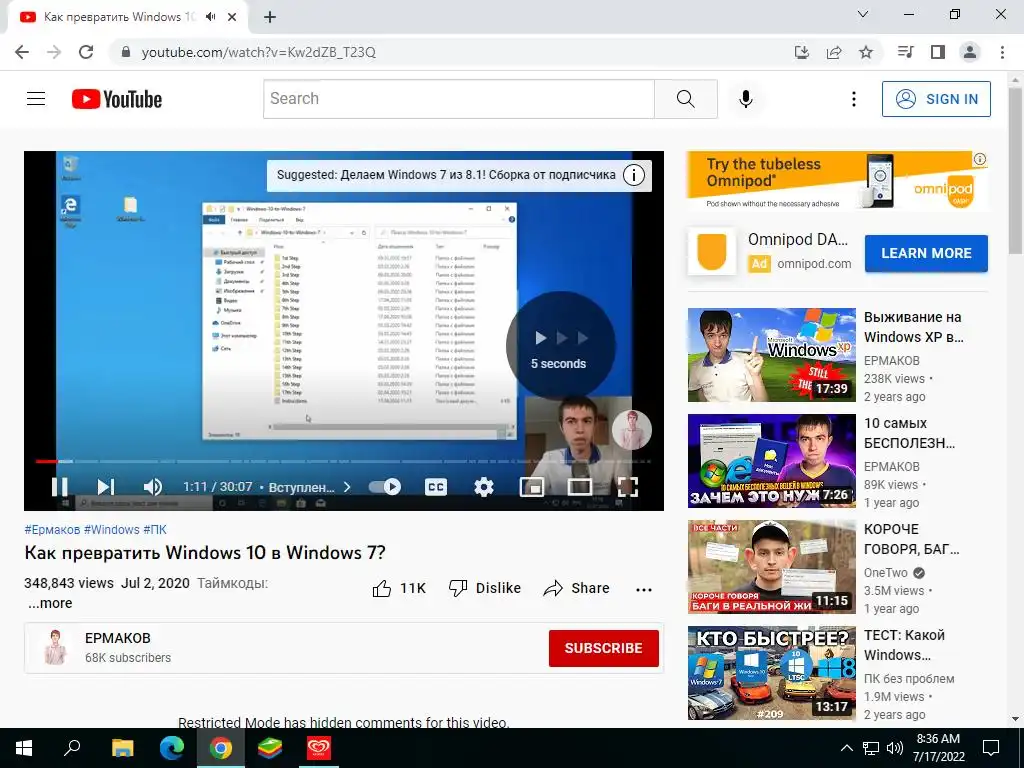Open YouTube settings three-dot menu
1024x768 pixels.
[x=854, y=99]
